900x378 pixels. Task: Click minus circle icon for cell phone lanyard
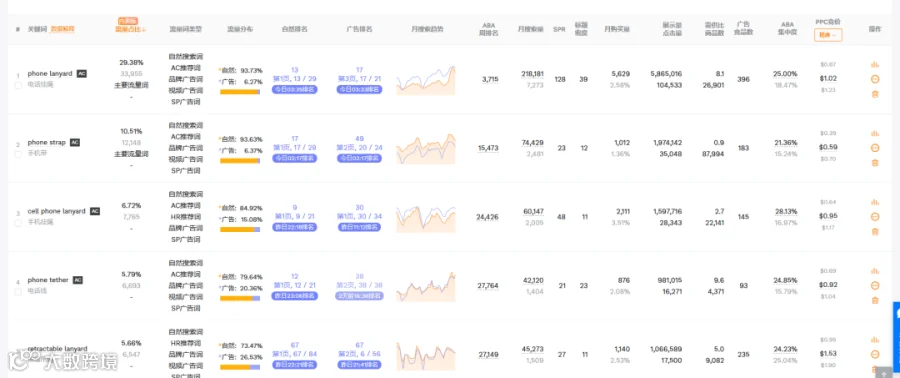(875, 217)
